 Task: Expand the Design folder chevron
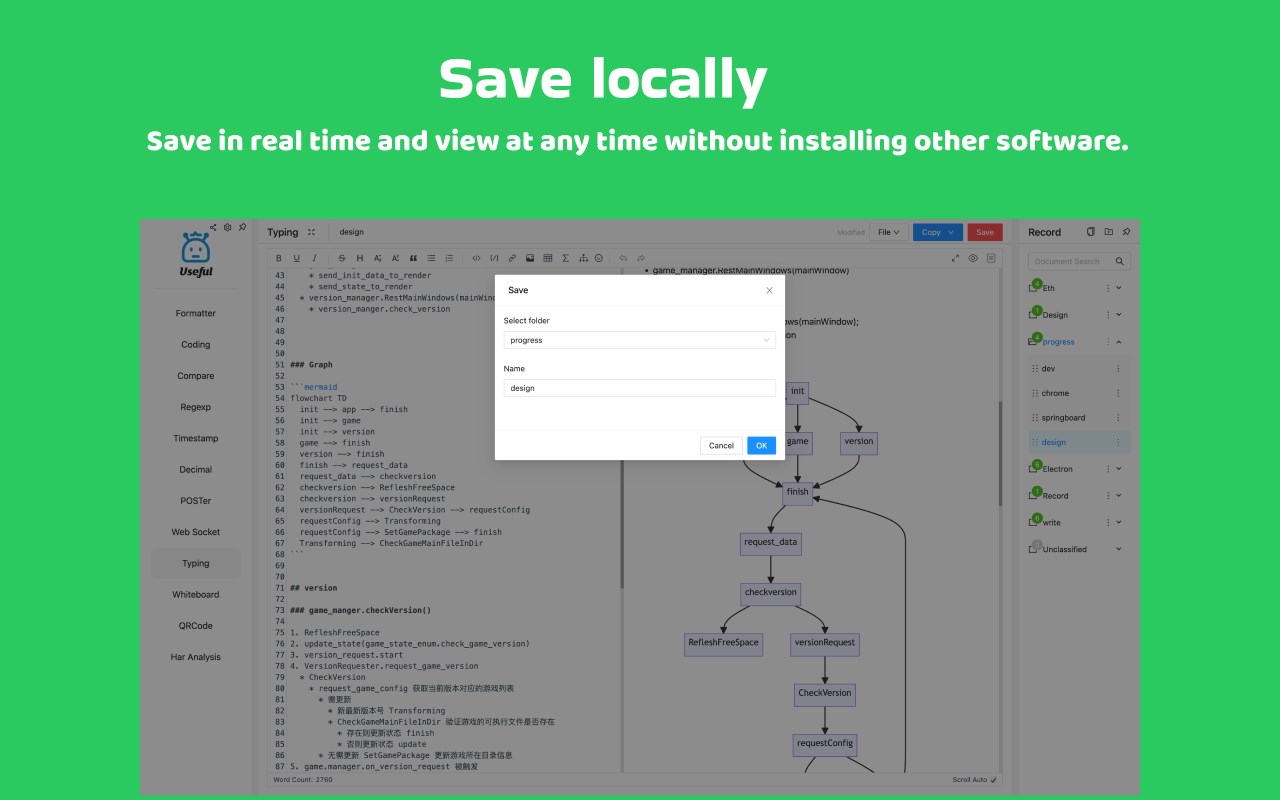(x=1119, y=315)
